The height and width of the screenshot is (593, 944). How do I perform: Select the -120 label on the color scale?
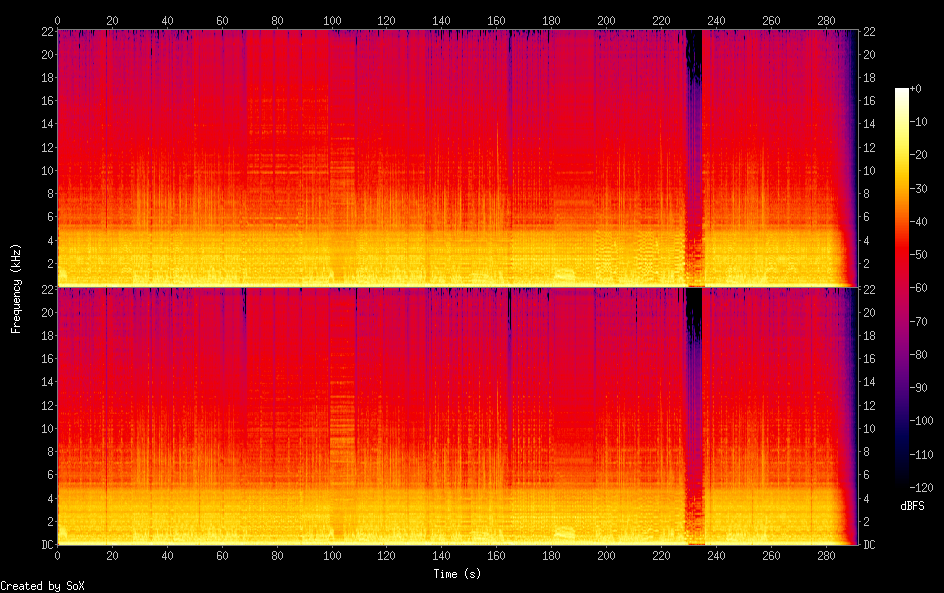[x=923, y=487]
